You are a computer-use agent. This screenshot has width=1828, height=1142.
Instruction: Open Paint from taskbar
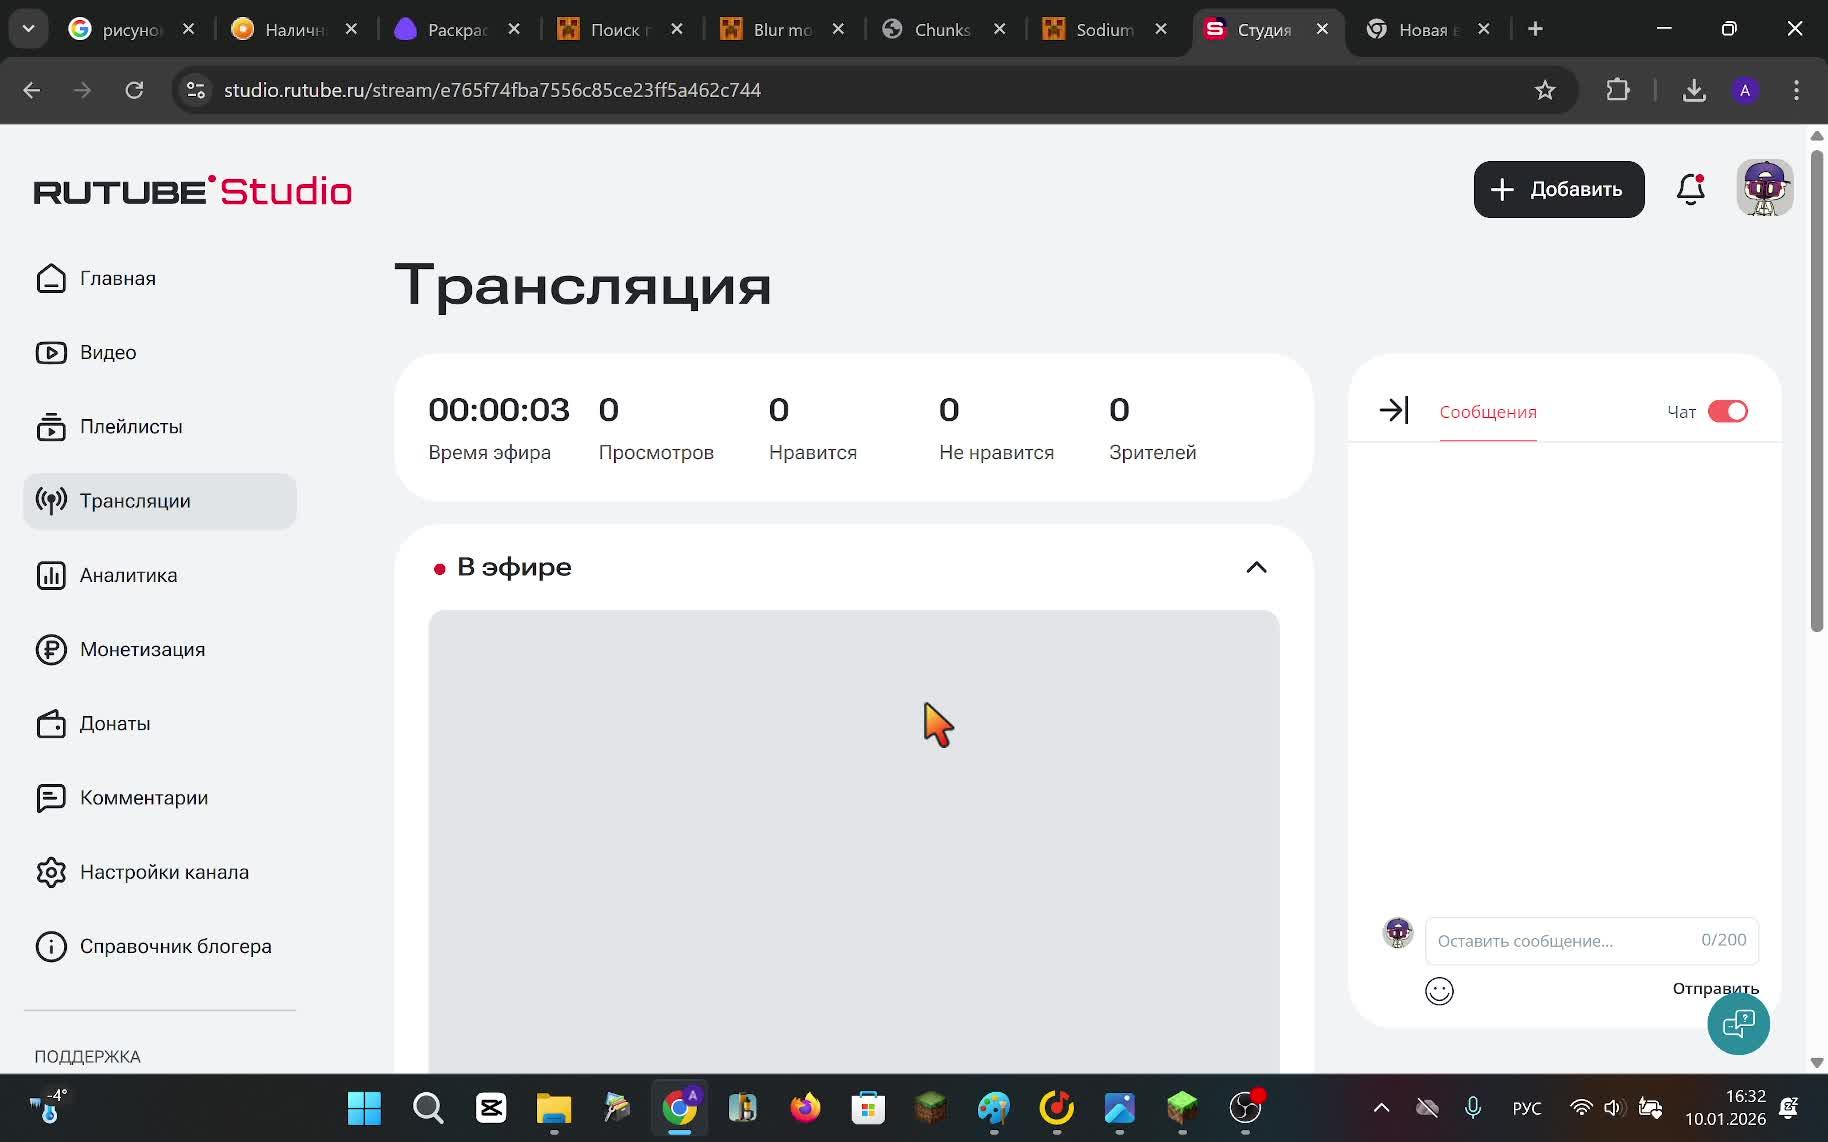(994, 1108)
